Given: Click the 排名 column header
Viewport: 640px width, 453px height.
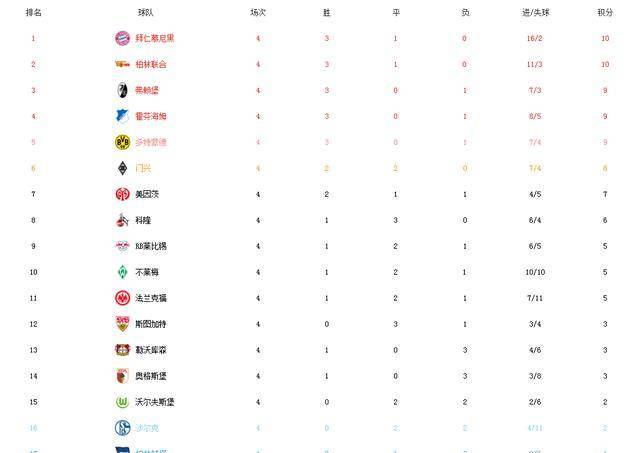Looking at the screenshot, I should (x=33, y=13).
